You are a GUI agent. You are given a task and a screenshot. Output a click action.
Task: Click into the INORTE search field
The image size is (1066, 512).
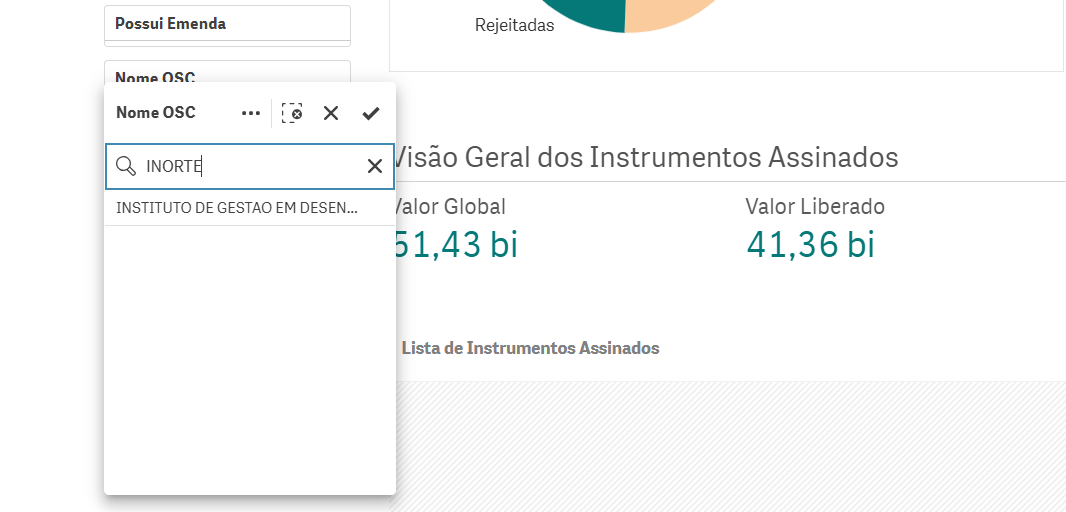coord(250,166)
